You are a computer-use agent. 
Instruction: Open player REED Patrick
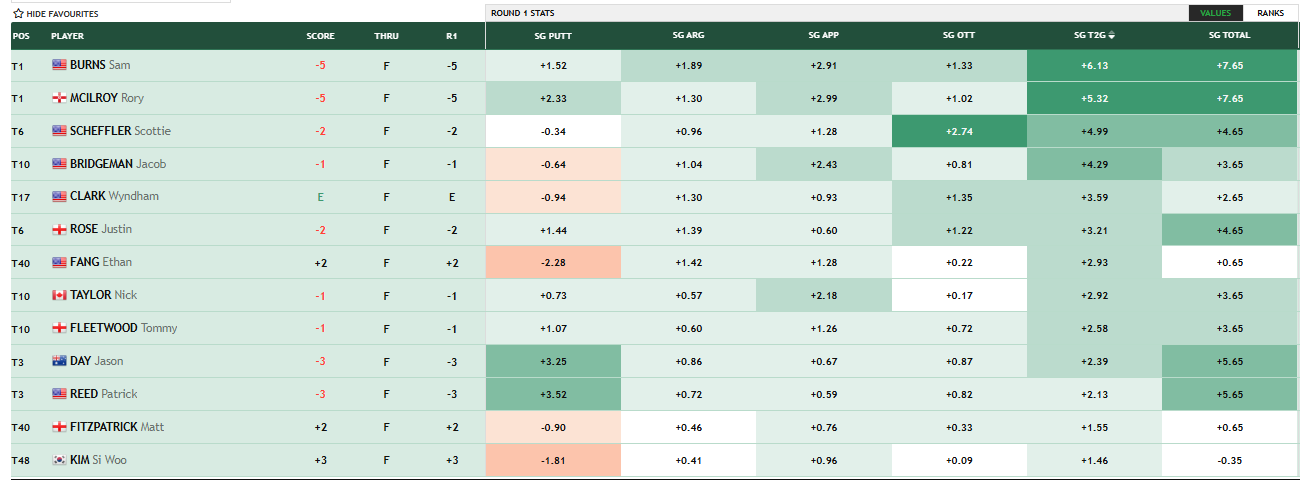pos(104,394)
